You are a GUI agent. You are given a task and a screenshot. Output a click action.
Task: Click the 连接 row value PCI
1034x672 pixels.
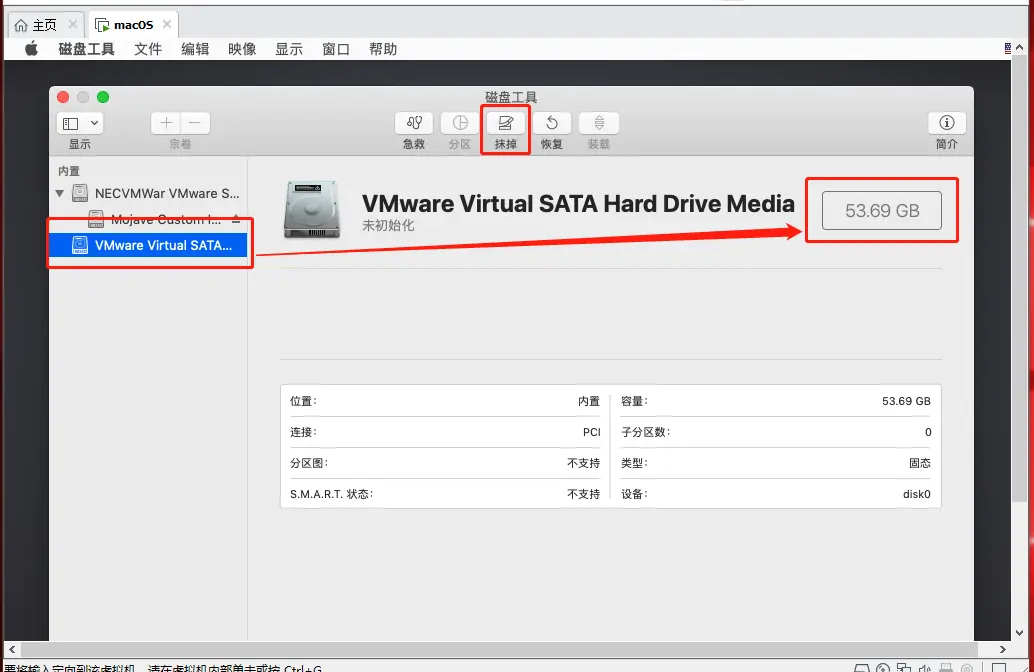[x=592, y=432]
